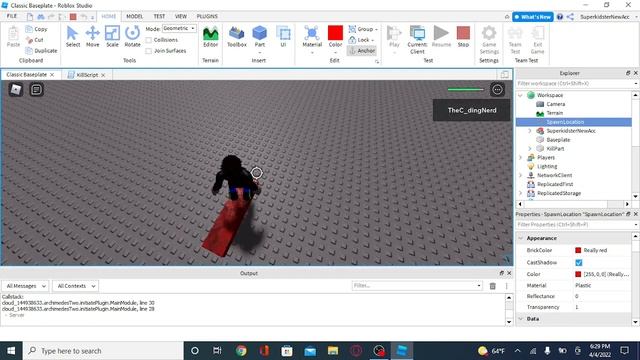
Task: Open the three-dots menu in viewport
Action: point(497,89)
